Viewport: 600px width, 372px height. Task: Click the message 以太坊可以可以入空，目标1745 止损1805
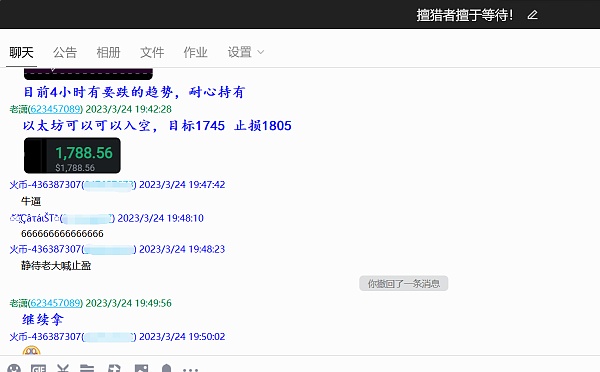pos(157,126)
